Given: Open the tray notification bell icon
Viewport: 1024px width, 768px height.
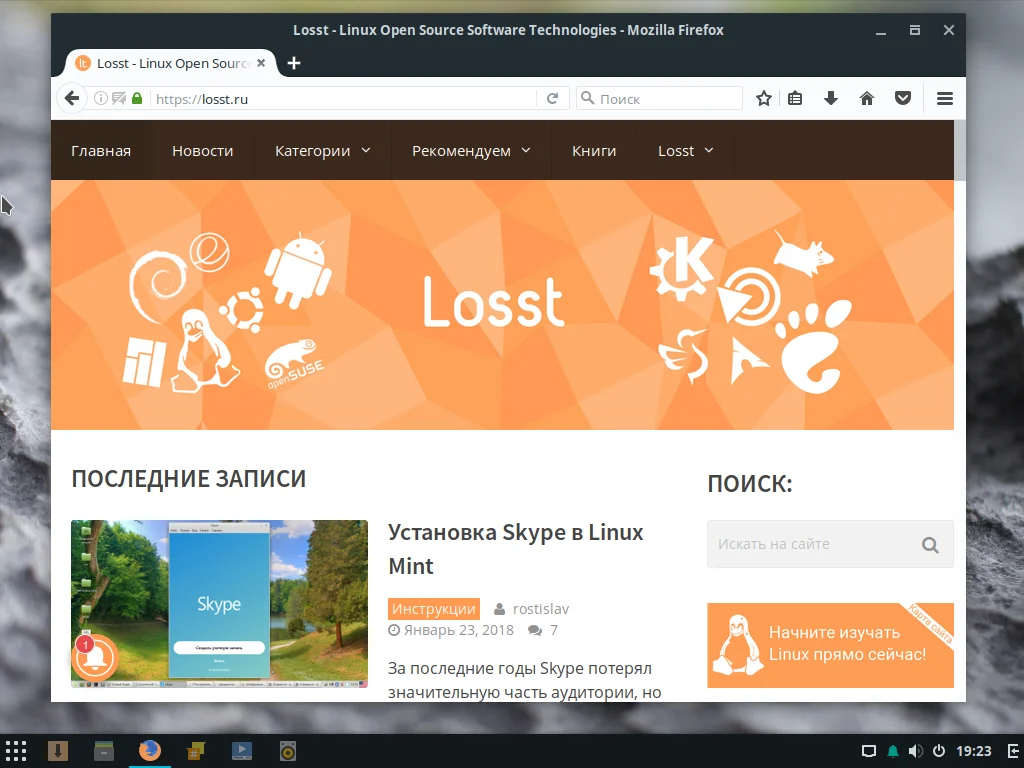Looking at the screenshot, I should (x=893, y=751).
